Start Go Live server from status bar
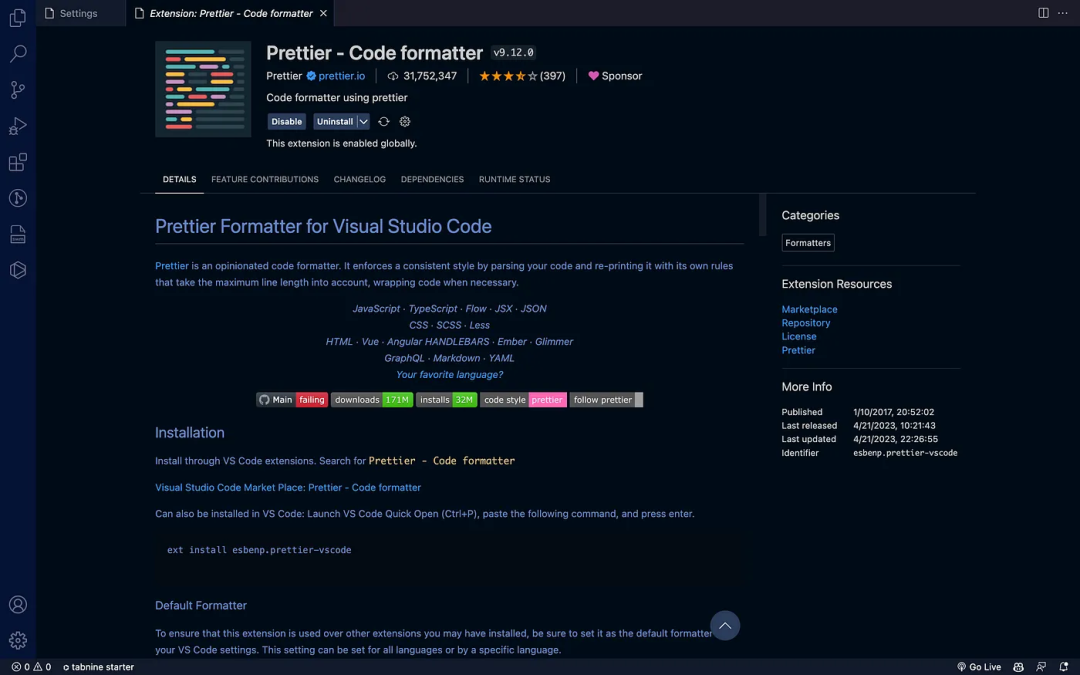1080x675 pixels. 979,667
